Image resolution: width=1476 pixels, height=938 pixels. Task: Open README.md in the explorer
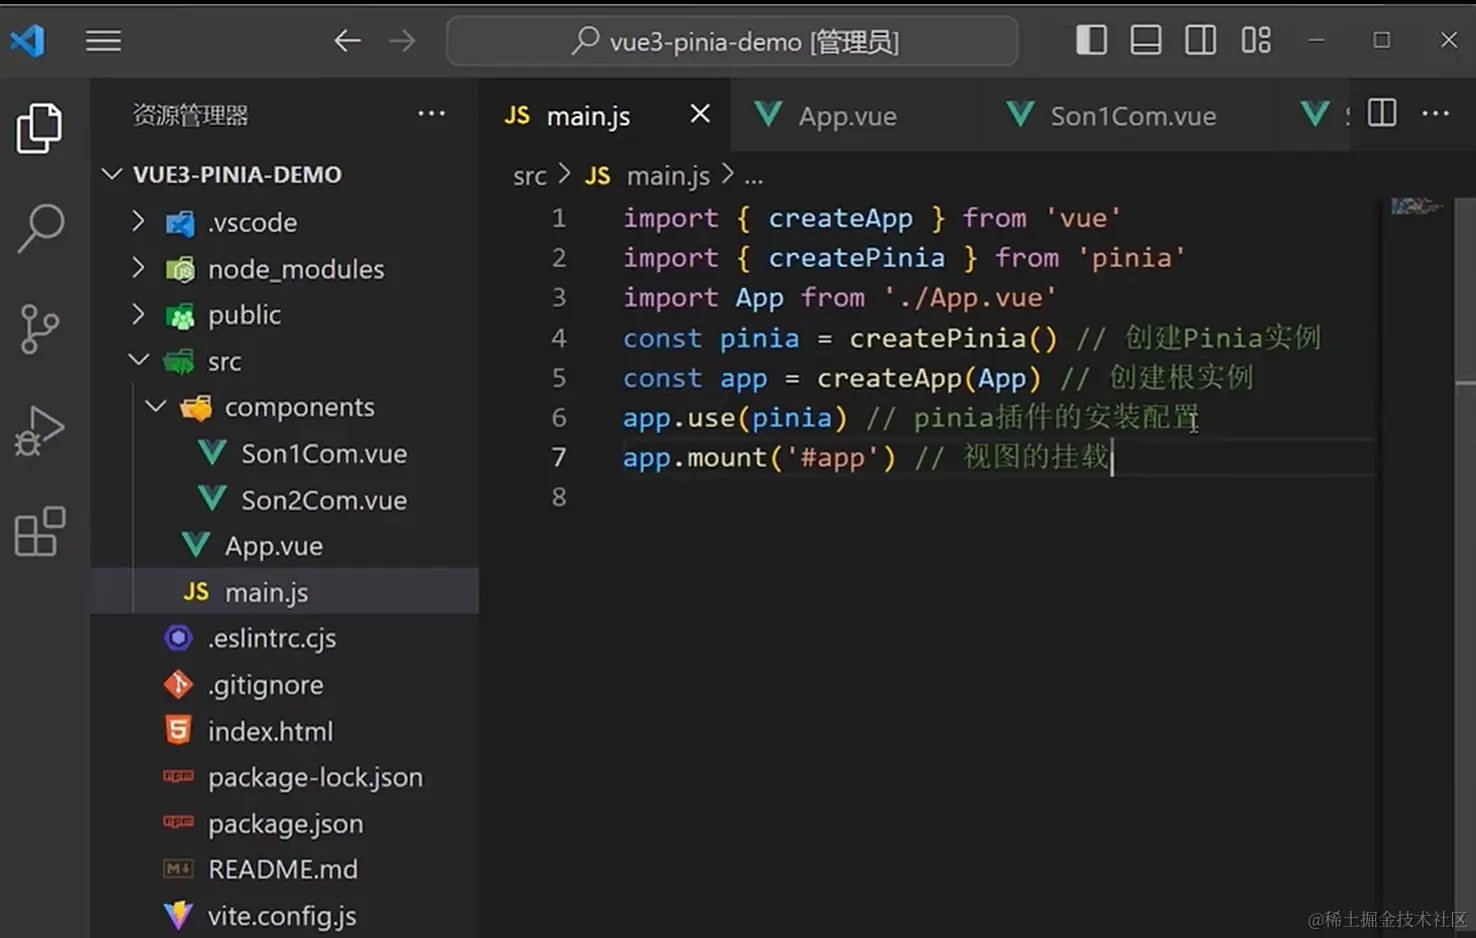pyautogui.click(x=282, y=869)
